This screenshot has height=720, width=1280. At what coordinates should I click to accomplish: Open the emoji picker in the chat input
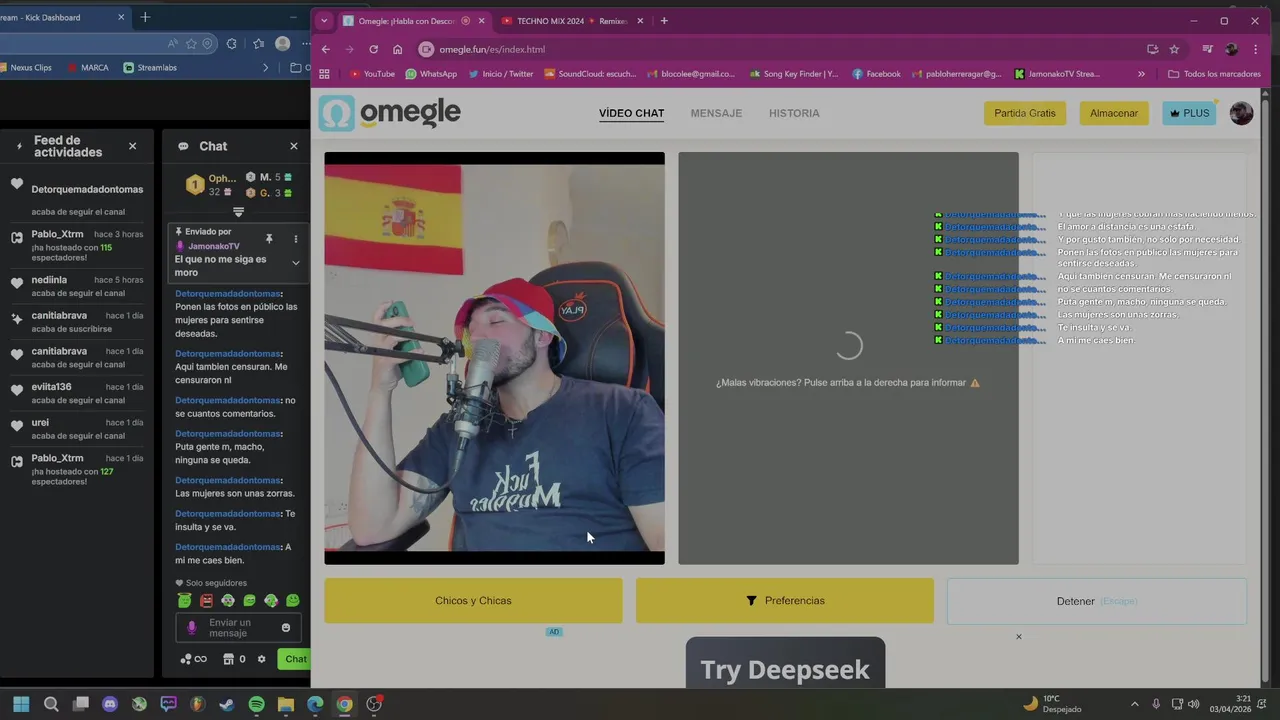point(285,628)
